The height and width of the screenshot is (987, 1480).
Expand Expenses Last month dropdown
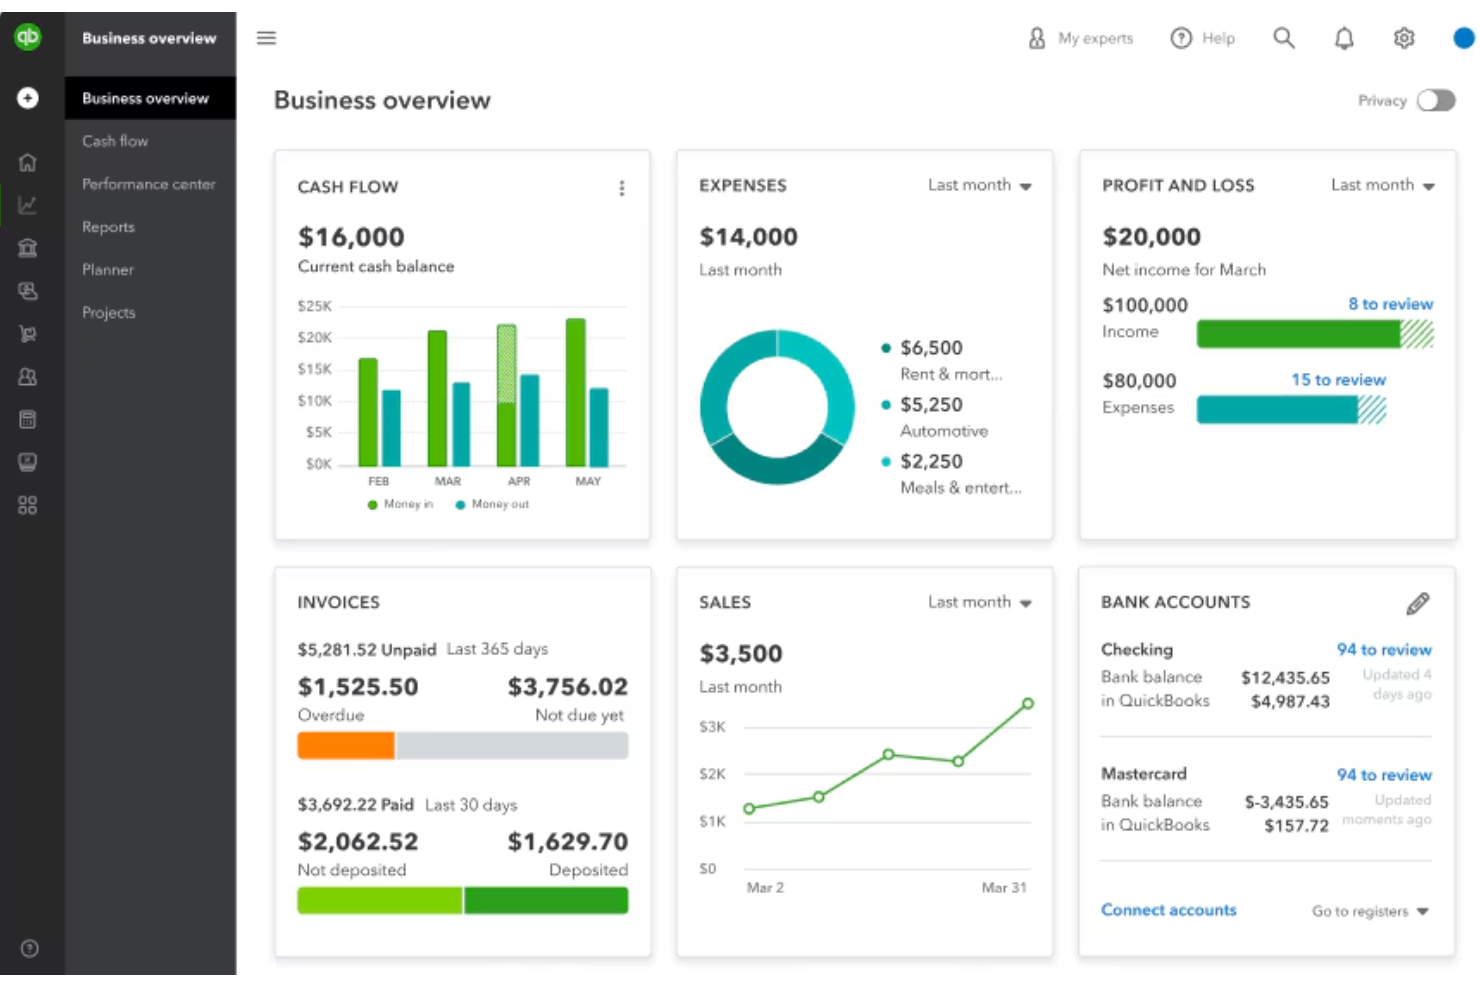click(979, 185)
